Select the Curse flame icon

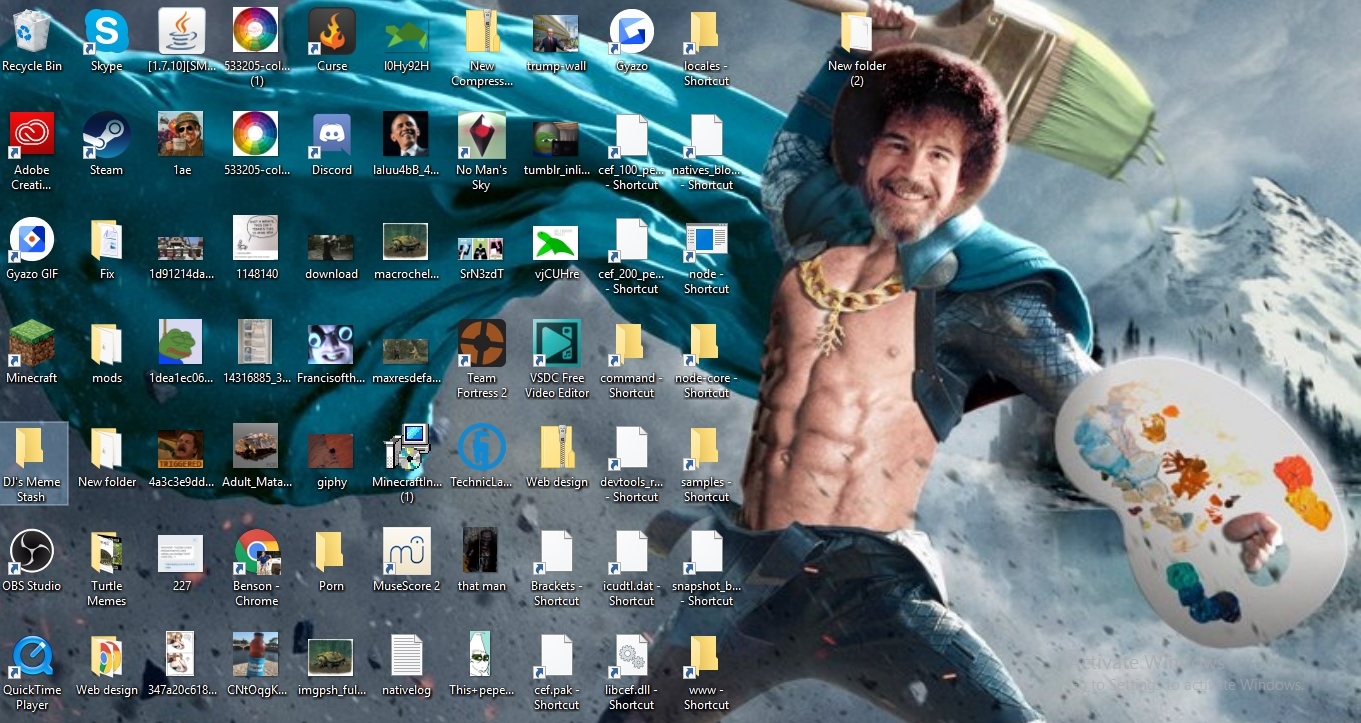(x=332, y=33)
